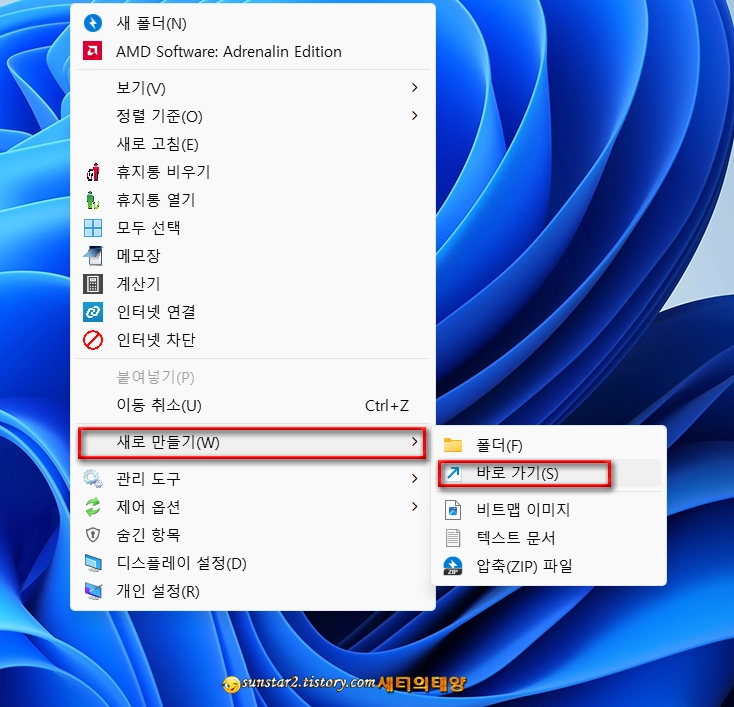Select 인터넷 차단 menu entry

[253, 340]
